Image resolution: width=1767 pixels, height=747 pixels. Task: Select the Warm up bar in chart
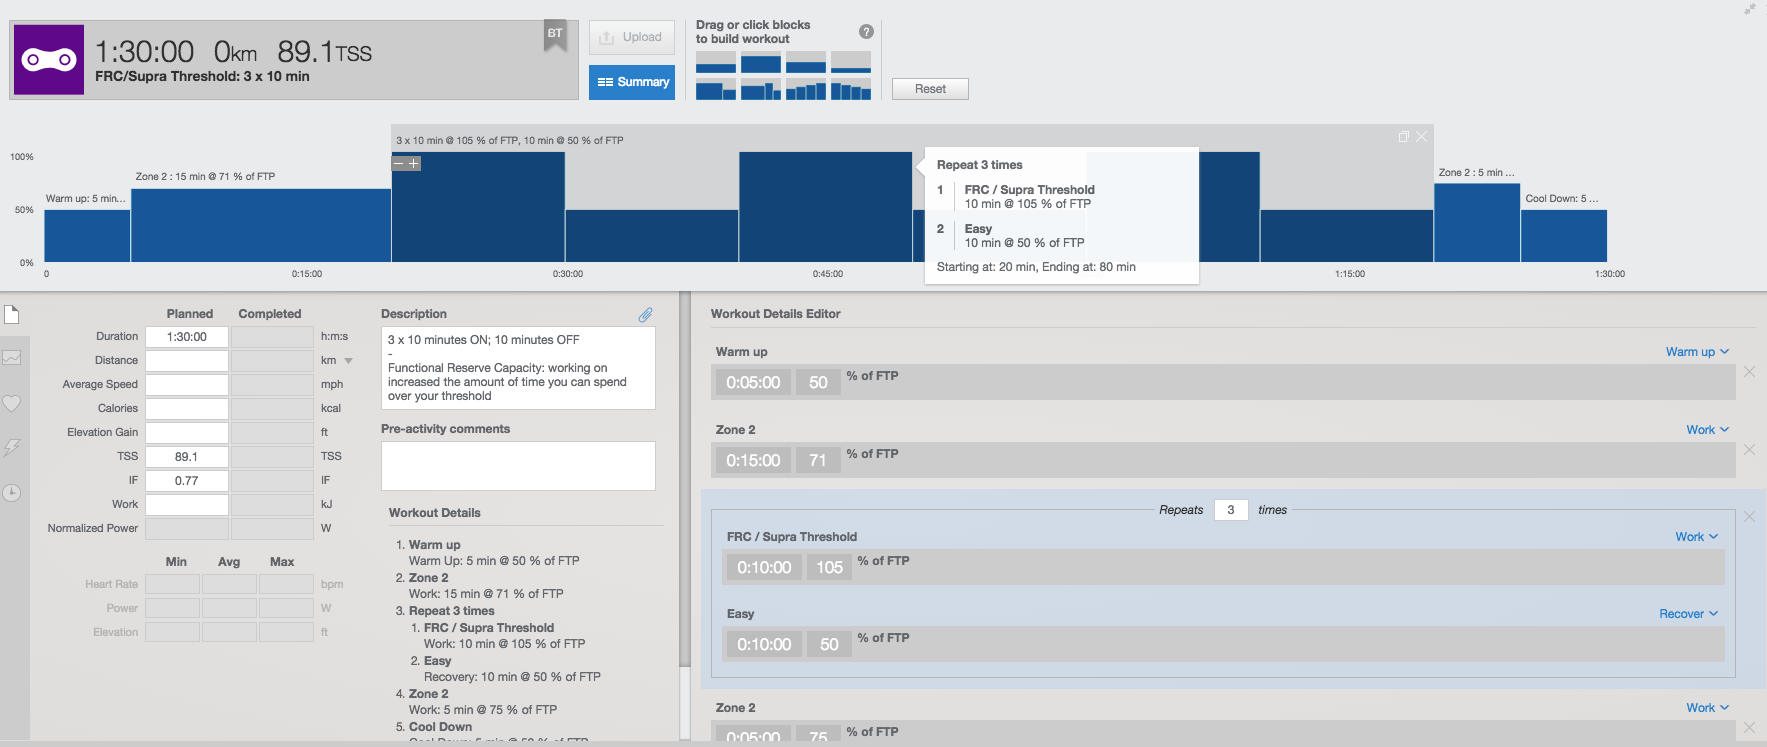(87, 236)
